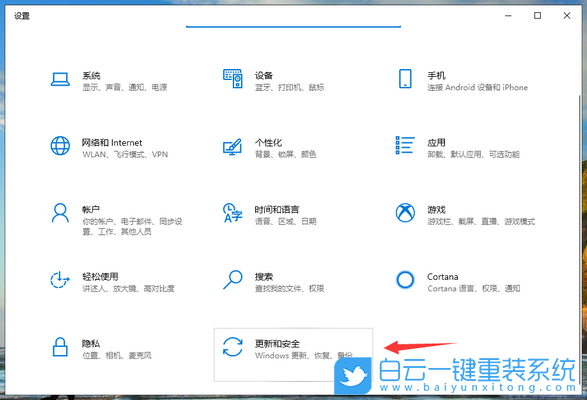Screen dimensions: 587x400
Task: Click the 帐户 title text
Action: pyautogui.click(x=91, y=209)
